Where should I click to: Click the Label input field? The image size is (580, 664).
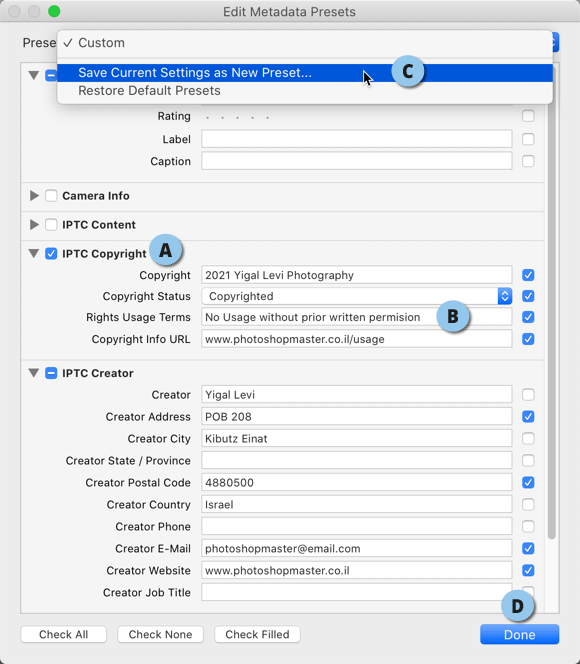tap(357, 139)
